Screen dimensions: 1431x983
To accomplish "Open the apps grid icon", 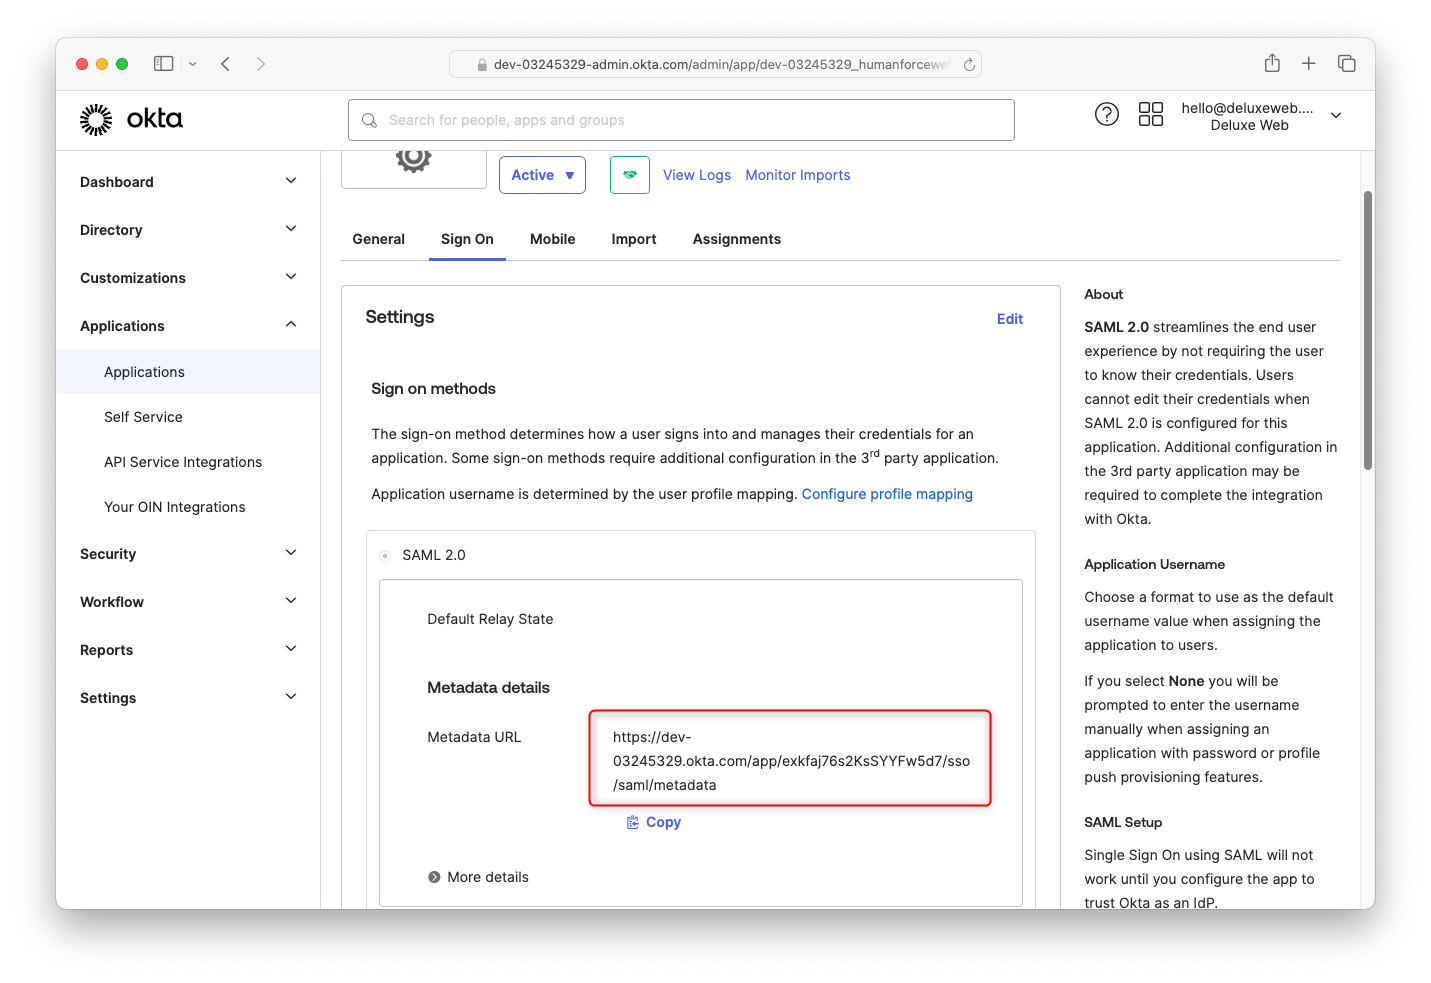I will tap(1151, 114).
